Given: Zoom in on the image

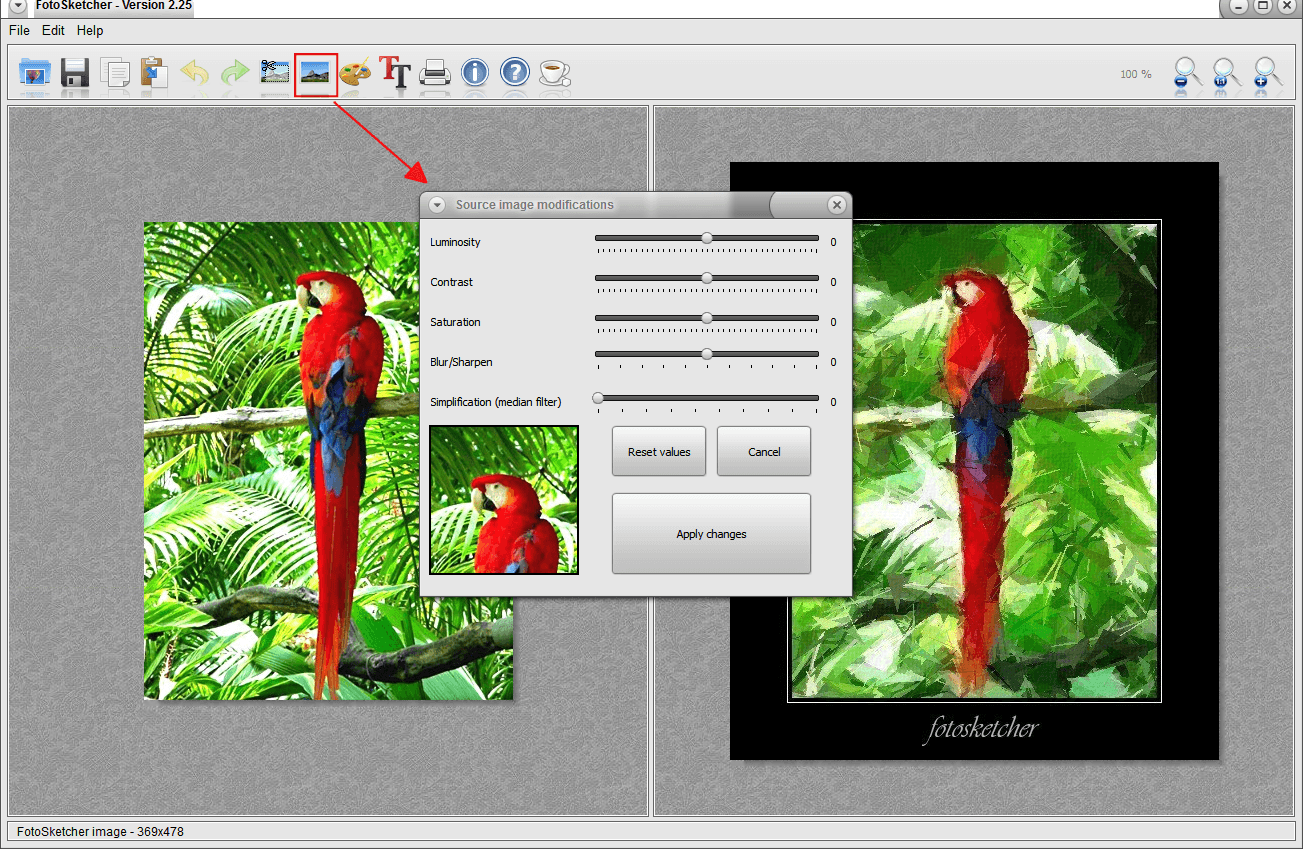Looking at the screenshot, I should pyautogui.click(x=1263, y=73).
